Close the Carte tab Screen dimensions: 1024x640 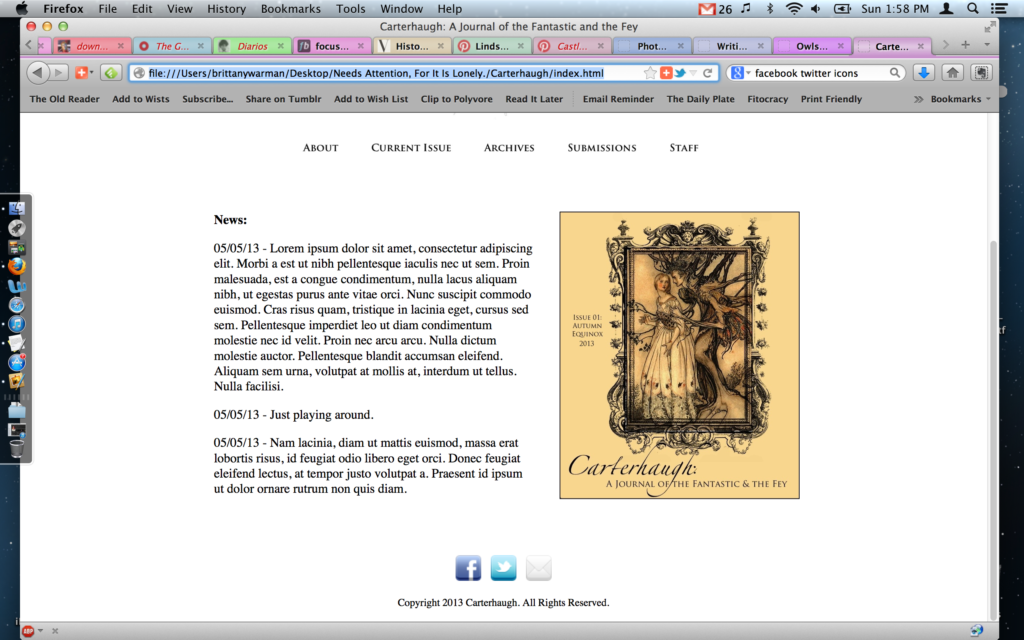(921, 46)
